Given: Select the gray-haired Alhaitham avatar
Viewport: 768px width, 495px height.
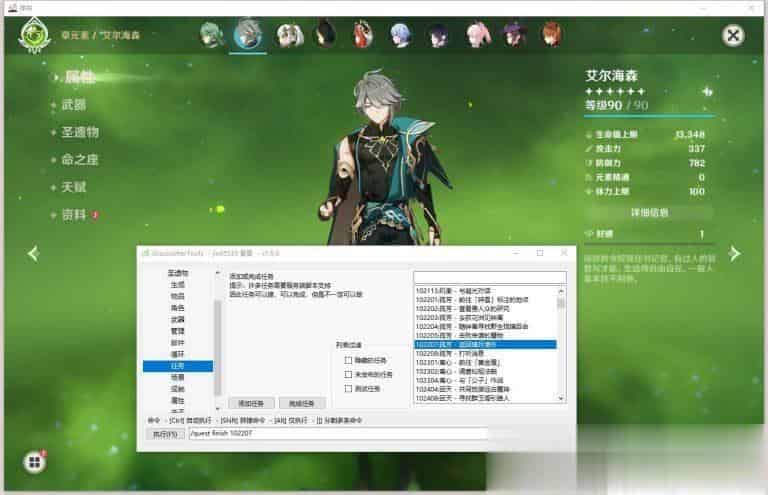Looking at the screenshot, I should (x=248, y=34).
